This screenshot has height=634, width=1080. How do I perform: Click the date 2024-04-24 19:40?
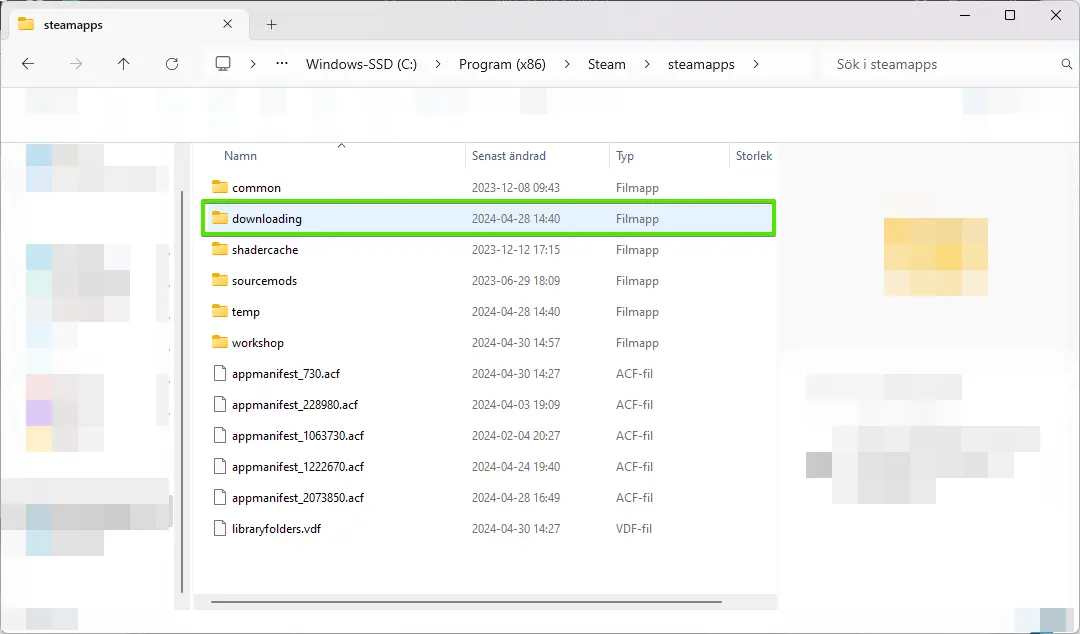(516, 467)
